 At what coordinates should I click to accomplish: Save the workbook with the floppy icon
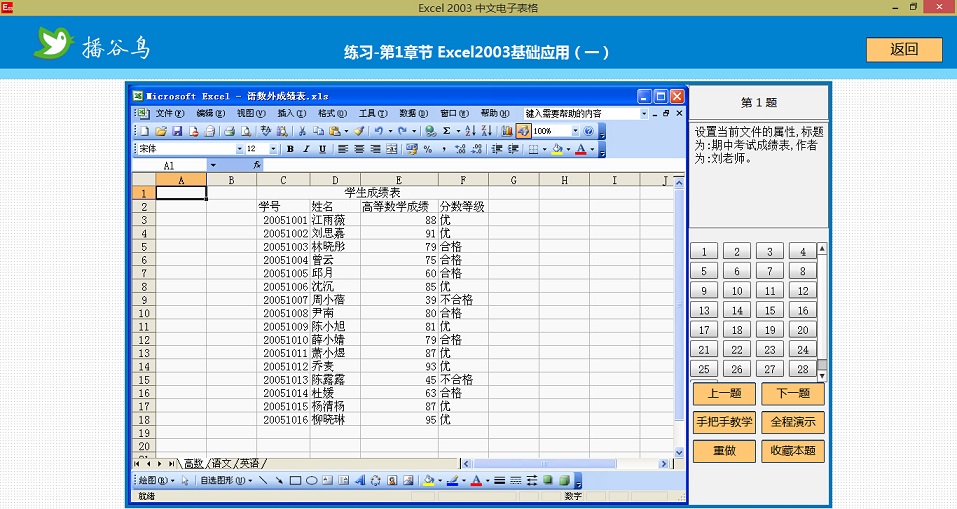click(x=177, y=131)
